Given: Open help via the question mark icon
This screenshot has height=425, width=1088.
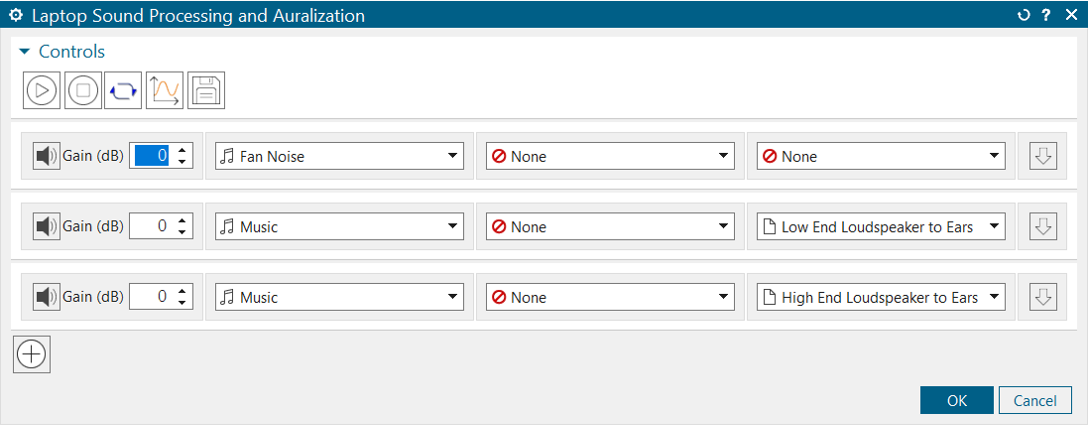Looking at the screenshot, I should click(1046, 15).
